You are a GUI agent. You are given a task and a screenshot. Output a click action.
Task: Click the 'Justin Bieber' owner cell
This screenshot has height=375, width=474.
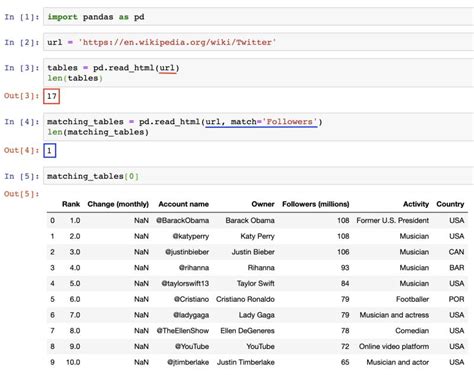coord(253,252)
